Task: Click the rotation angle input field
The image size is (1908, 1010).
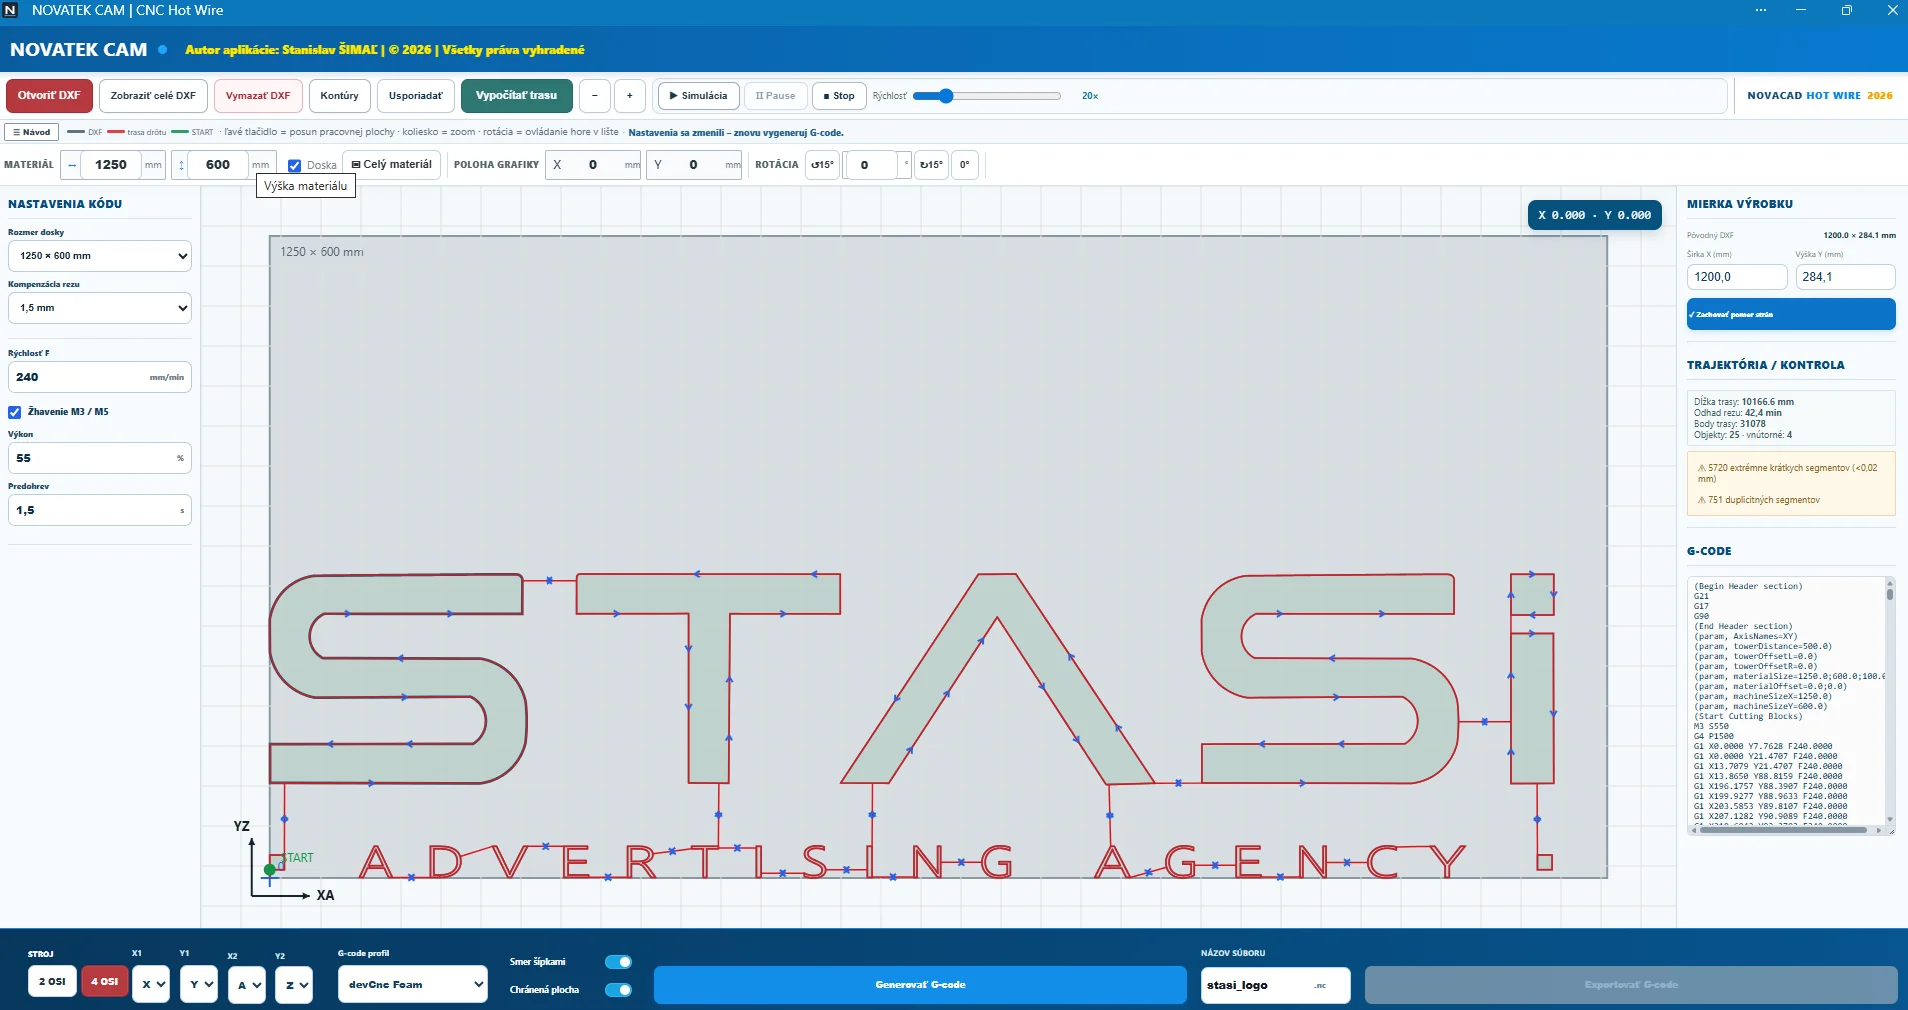Action: click(872, 165)
